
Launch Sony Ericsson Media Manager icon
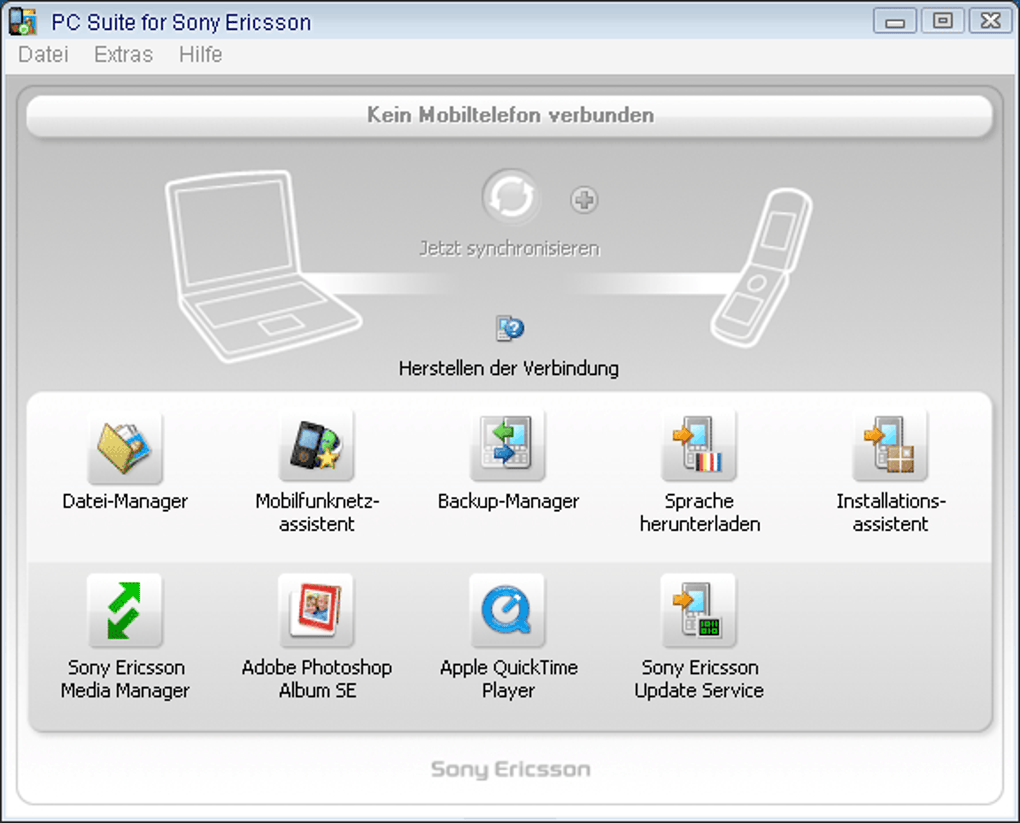coord(125,612)
